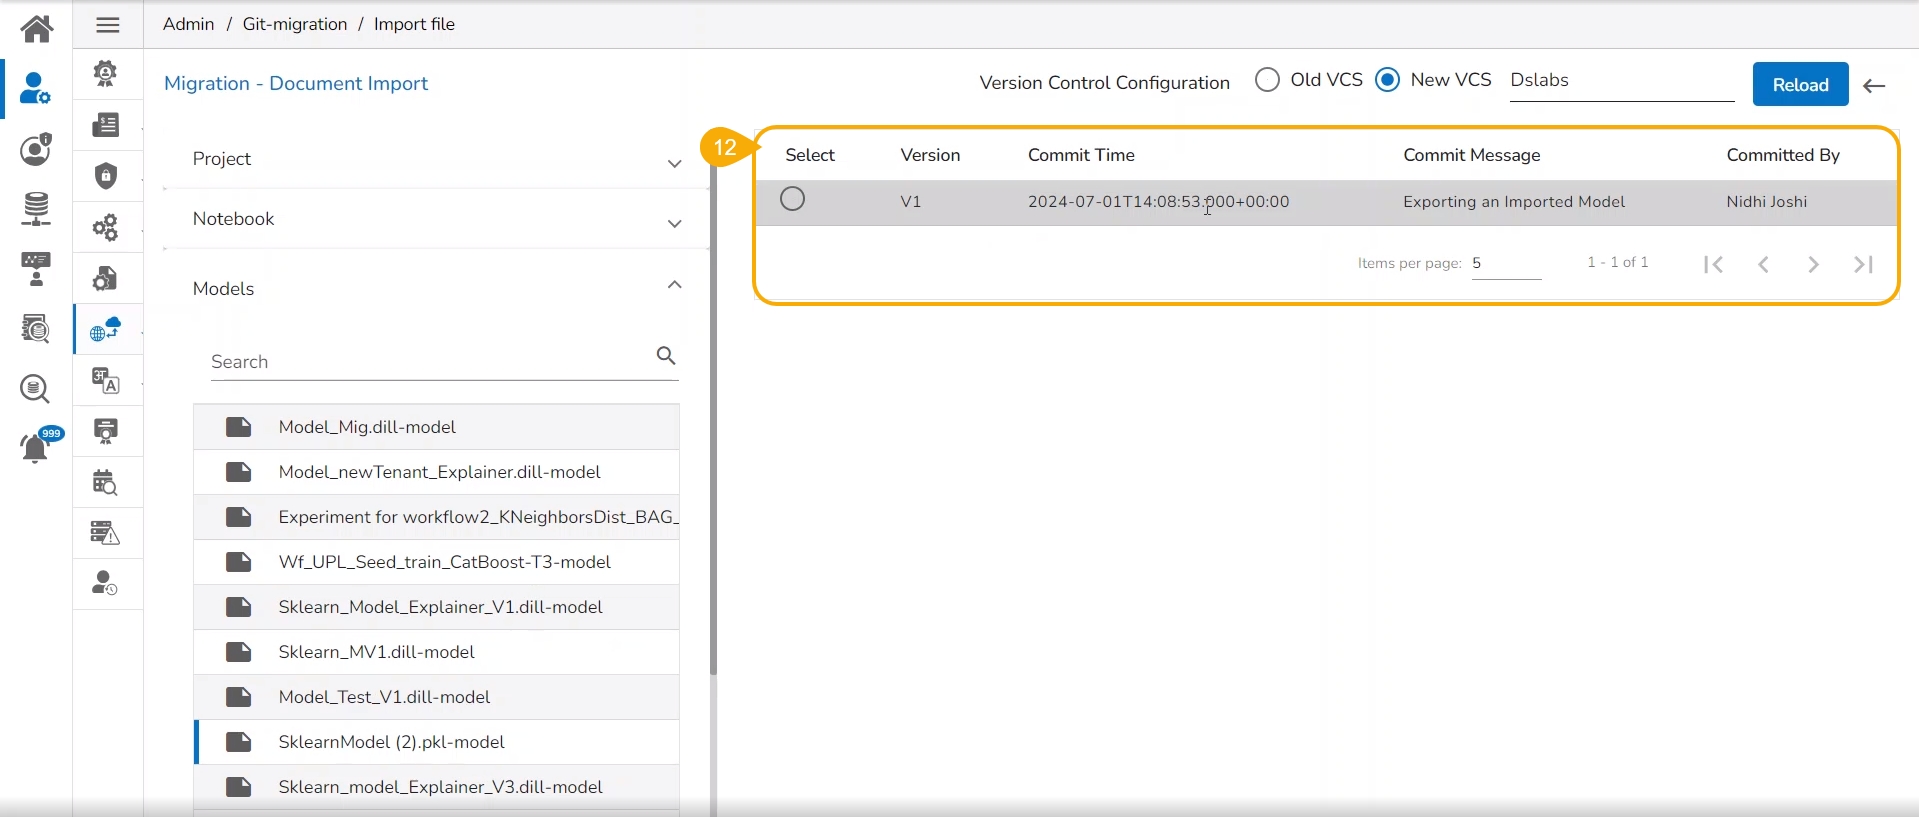Image resolution: width=1919 pixels, height=817 pixels.
Task: Click the Models search input field
Action: (x=428, y=362)
